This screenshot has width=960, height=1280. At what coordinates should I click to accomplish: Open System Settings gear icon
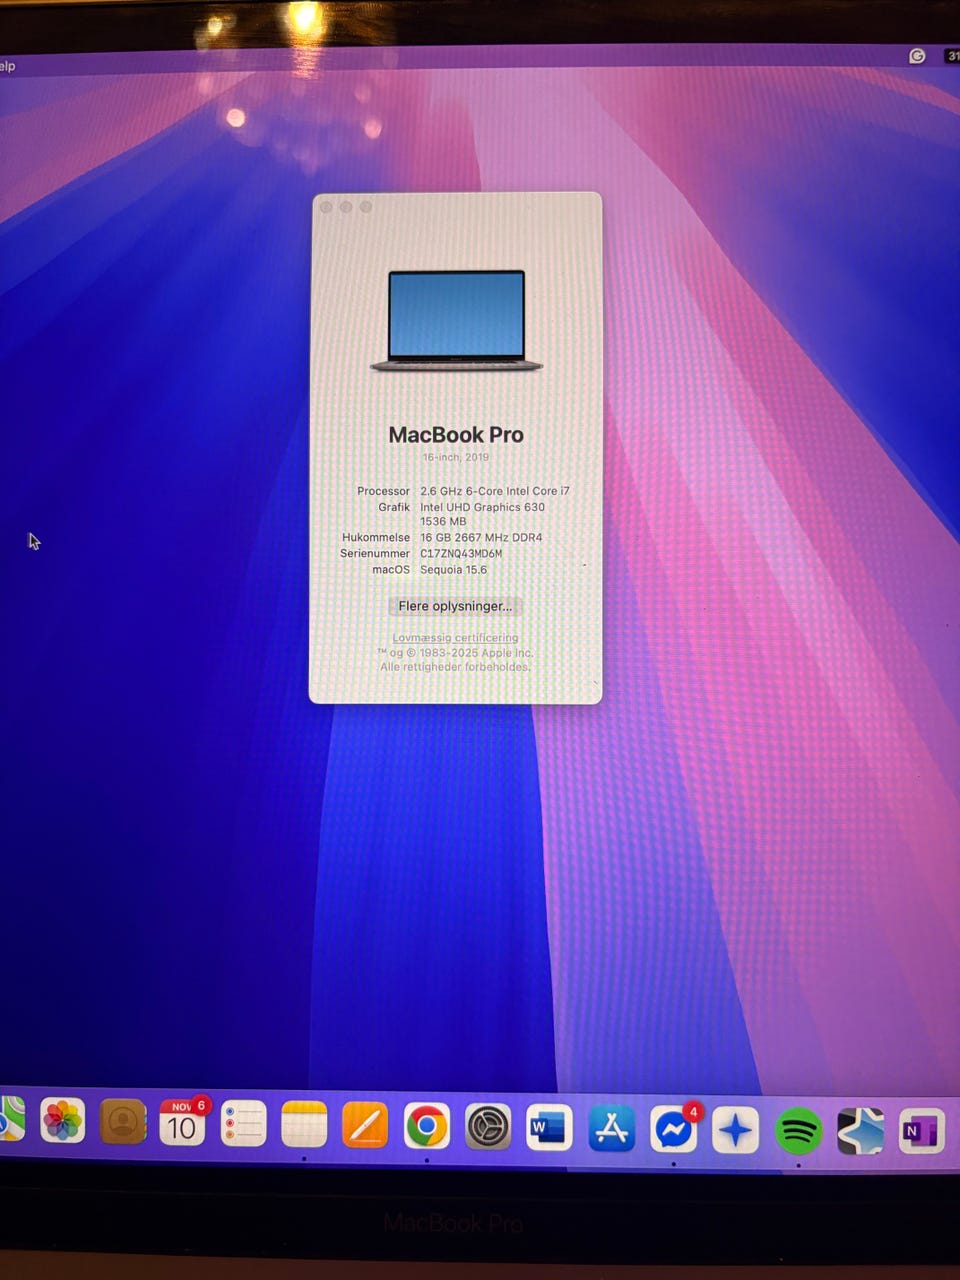point(488,1128)
